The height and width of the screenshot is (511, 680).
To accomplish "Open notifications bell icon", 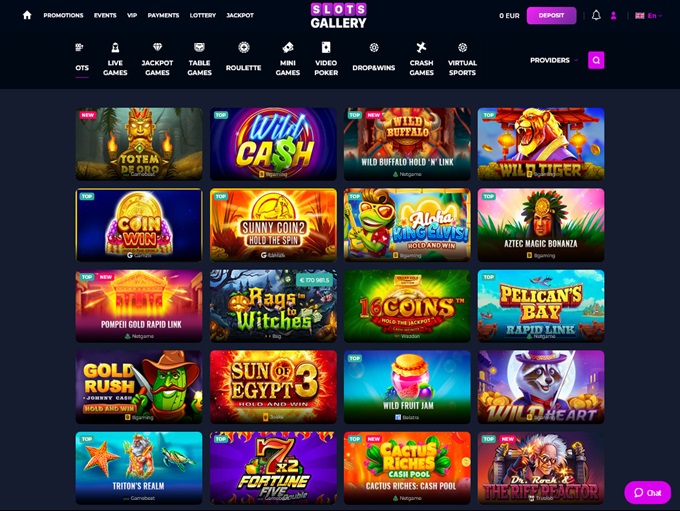I will (x=596, y=16).
